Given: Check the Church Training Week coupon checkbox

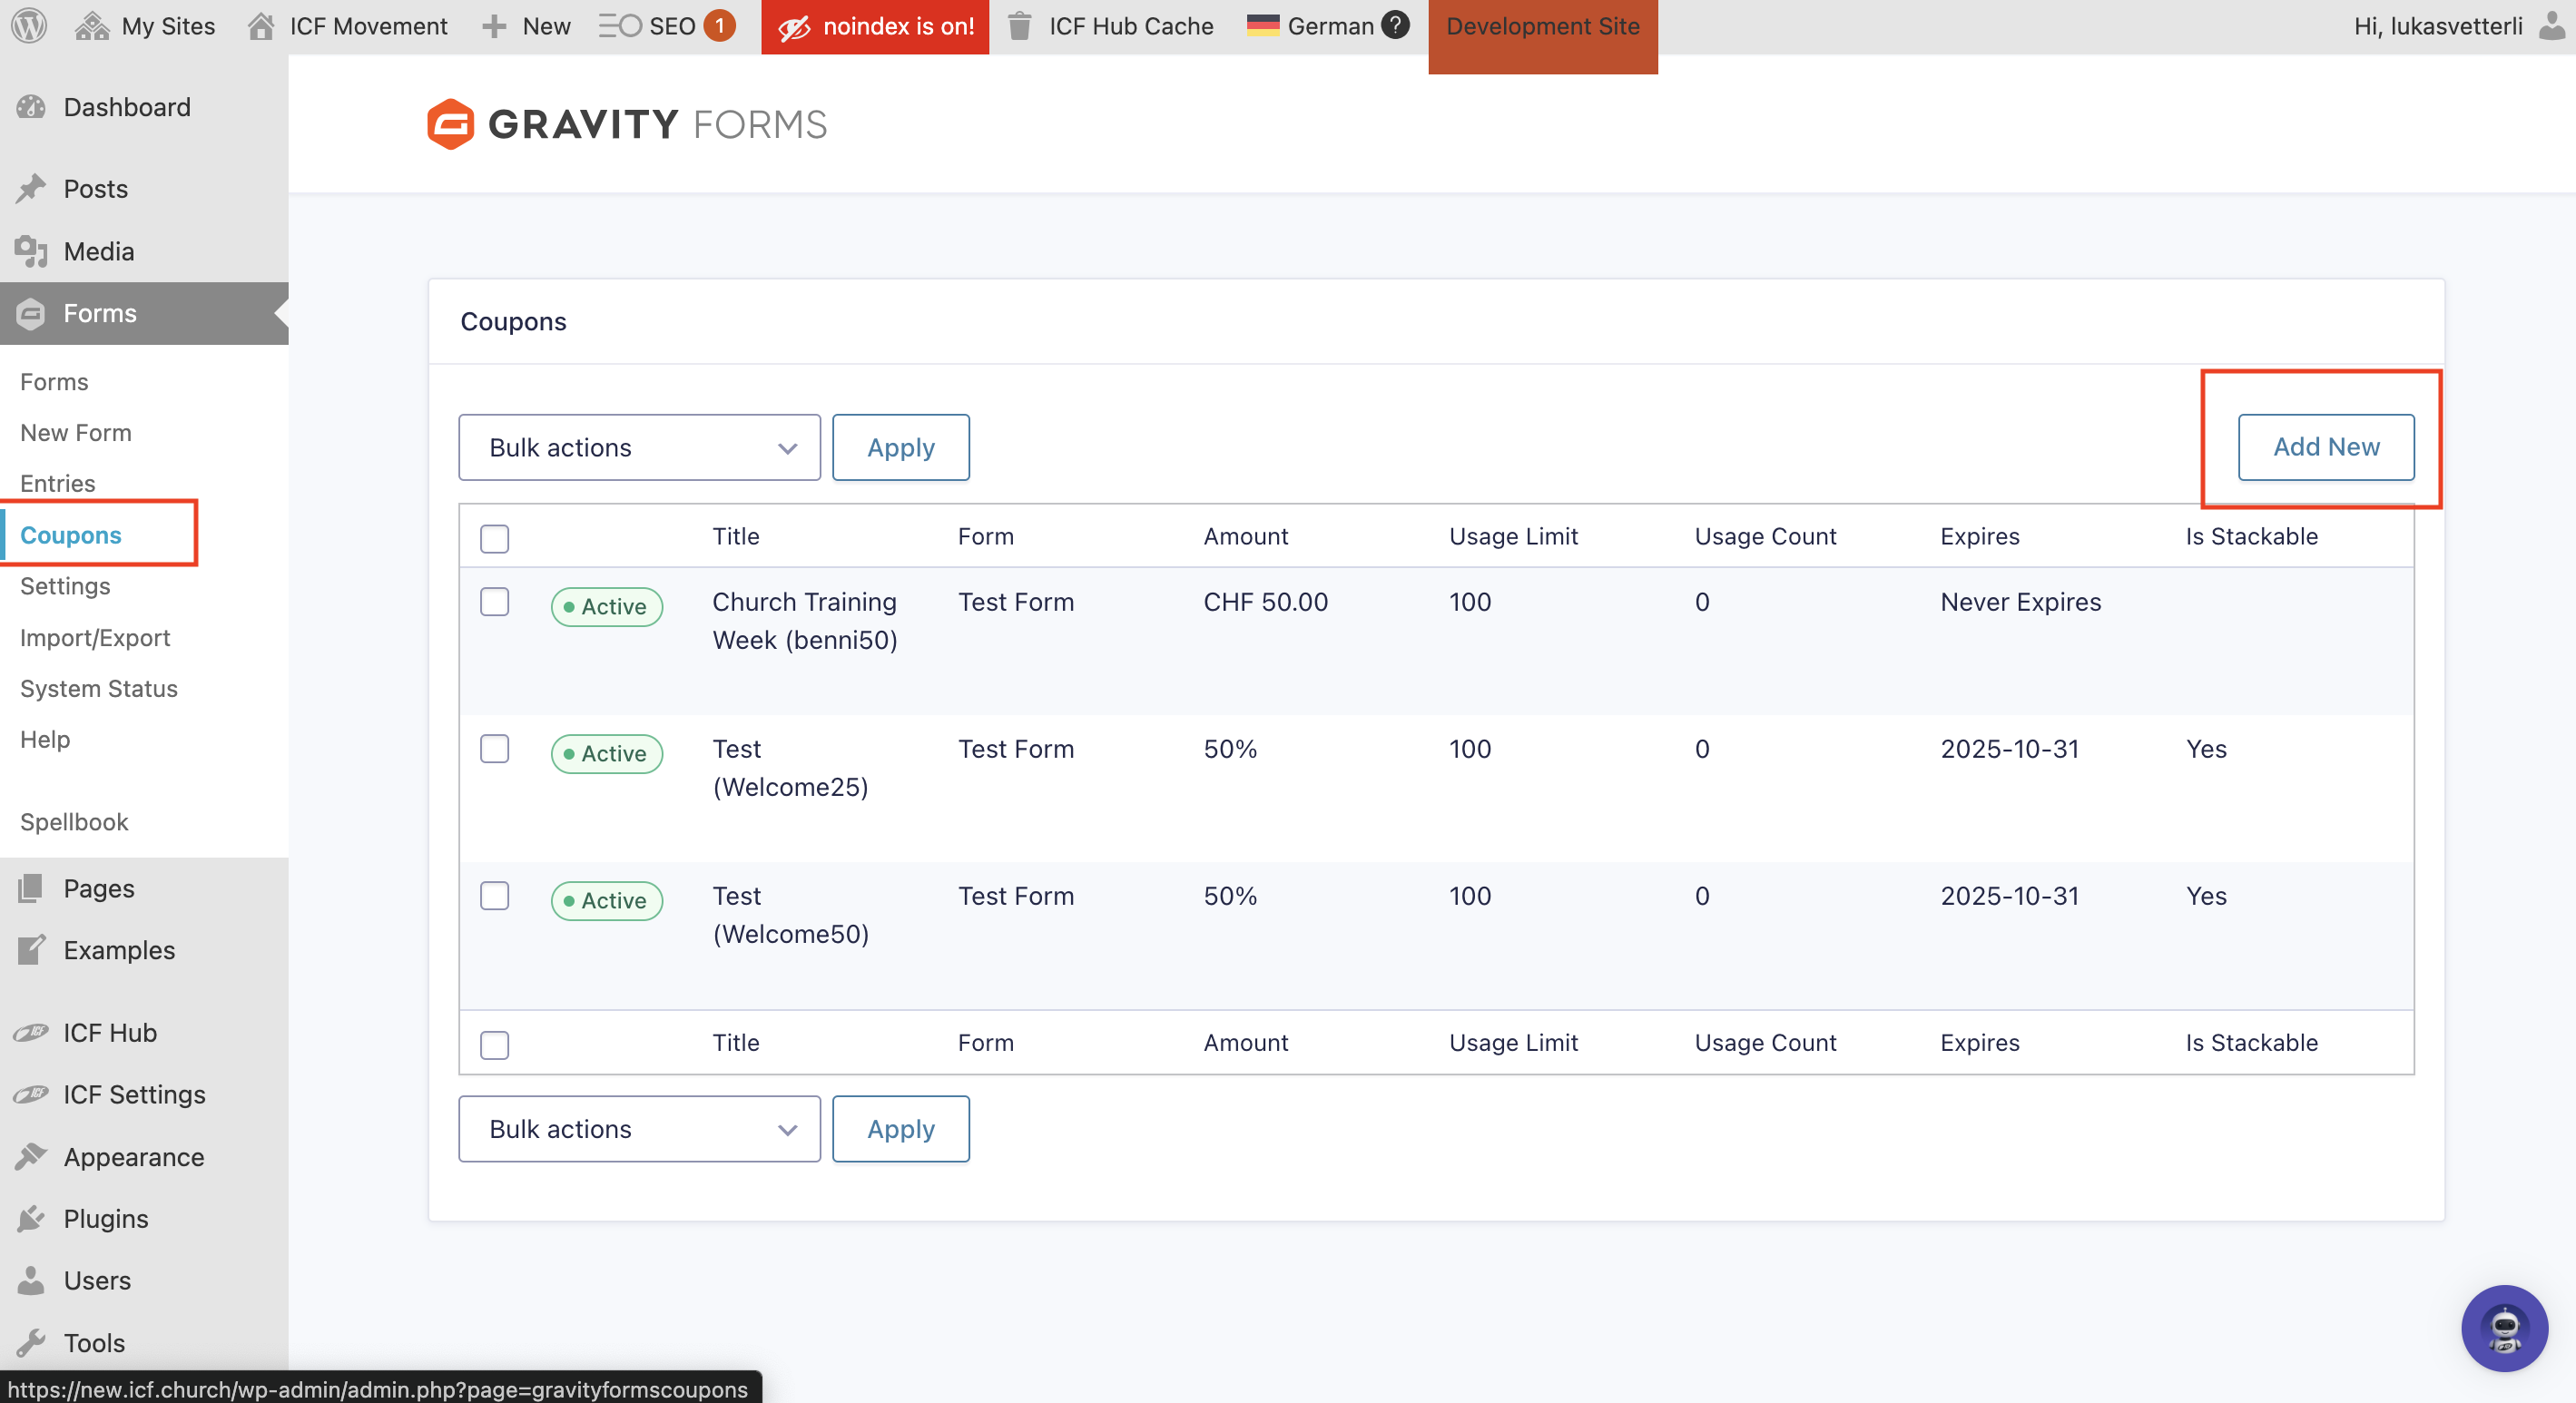Looking at the screenshot, I should point(494,602).
